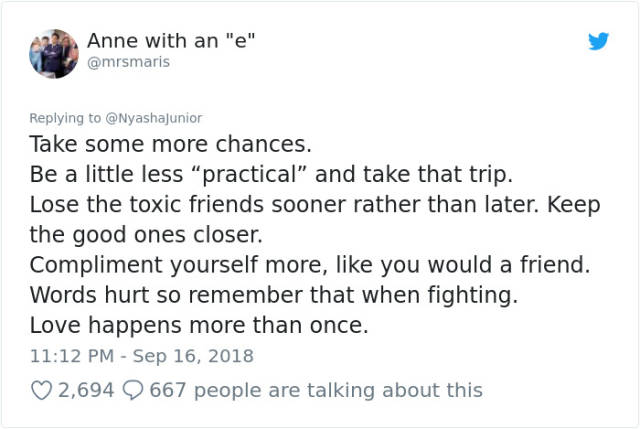This screenshot has width=640, height=429.
Task: Click the "Lose the toxic friends" sentence
Action: pos(287,204)
